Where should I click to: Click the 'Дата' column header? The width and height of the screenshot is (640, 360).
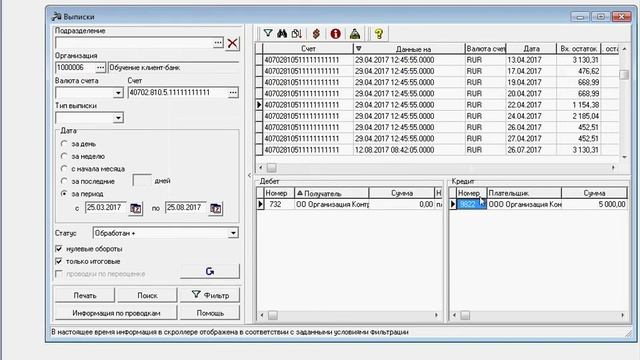coord(531,49)
